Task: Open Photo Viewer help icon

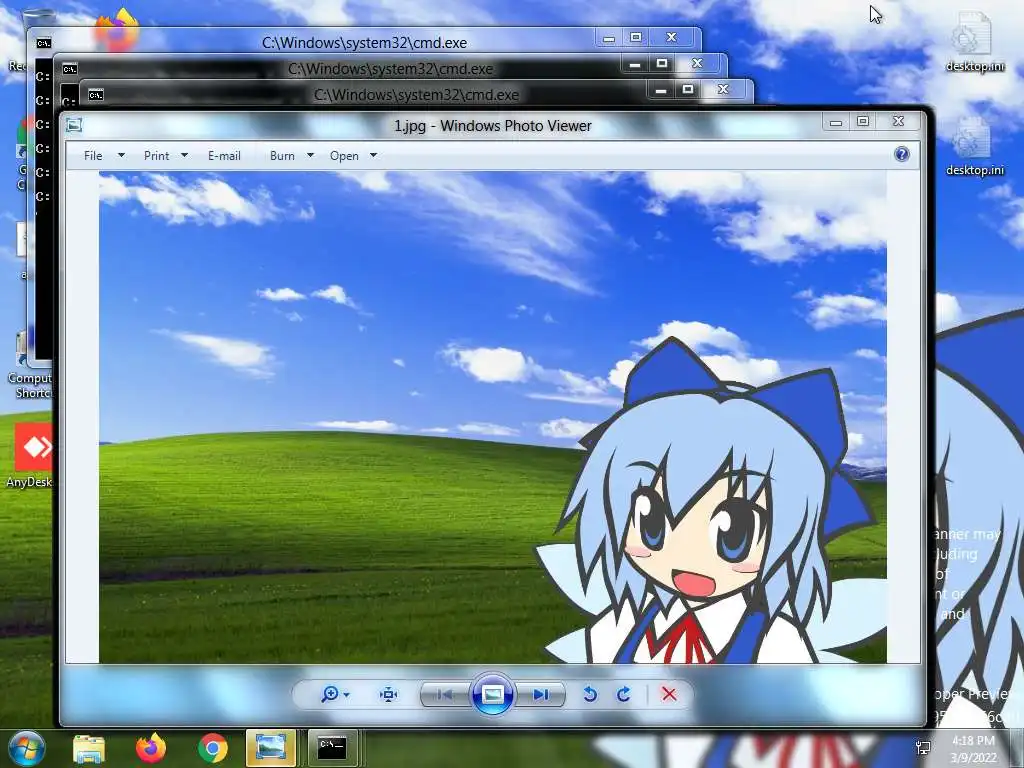Action: pos(902,154)
